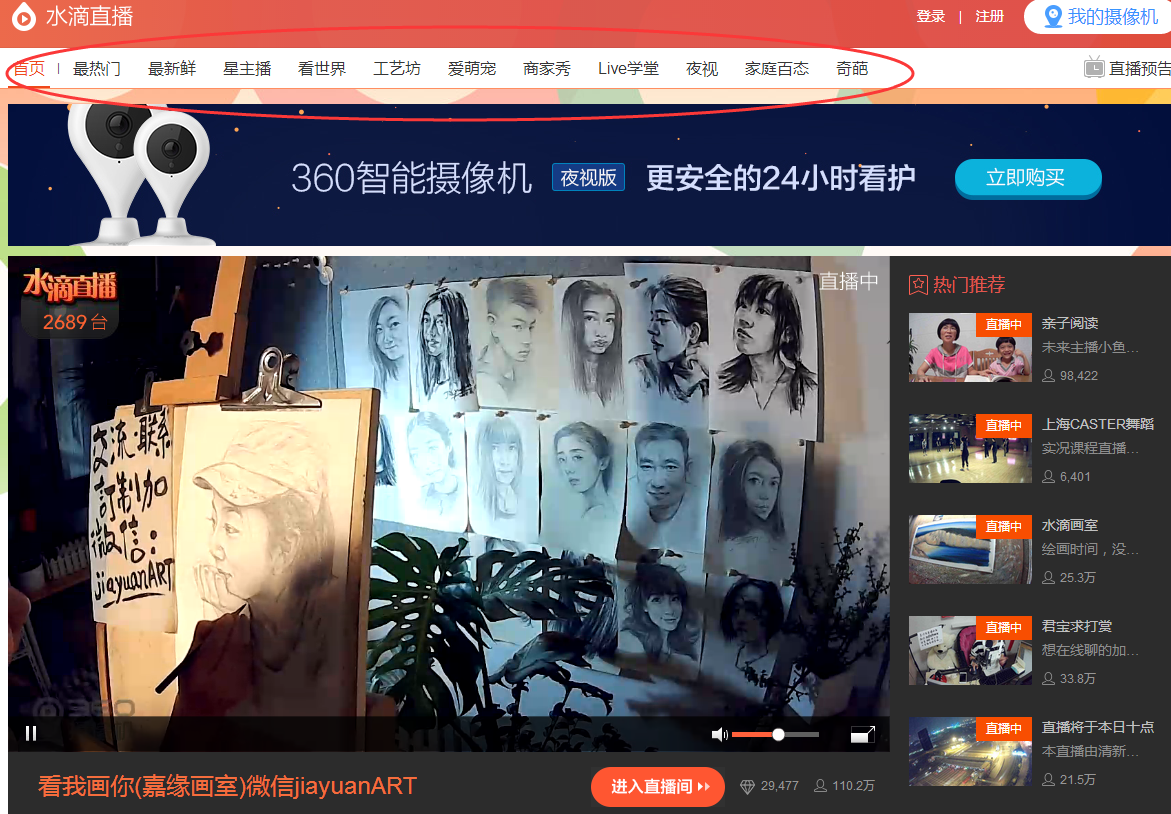Click the 想在线聊的加… description text
Image resolution: width=1171 pixels, height=814 pixels.
pos(1090,650)
